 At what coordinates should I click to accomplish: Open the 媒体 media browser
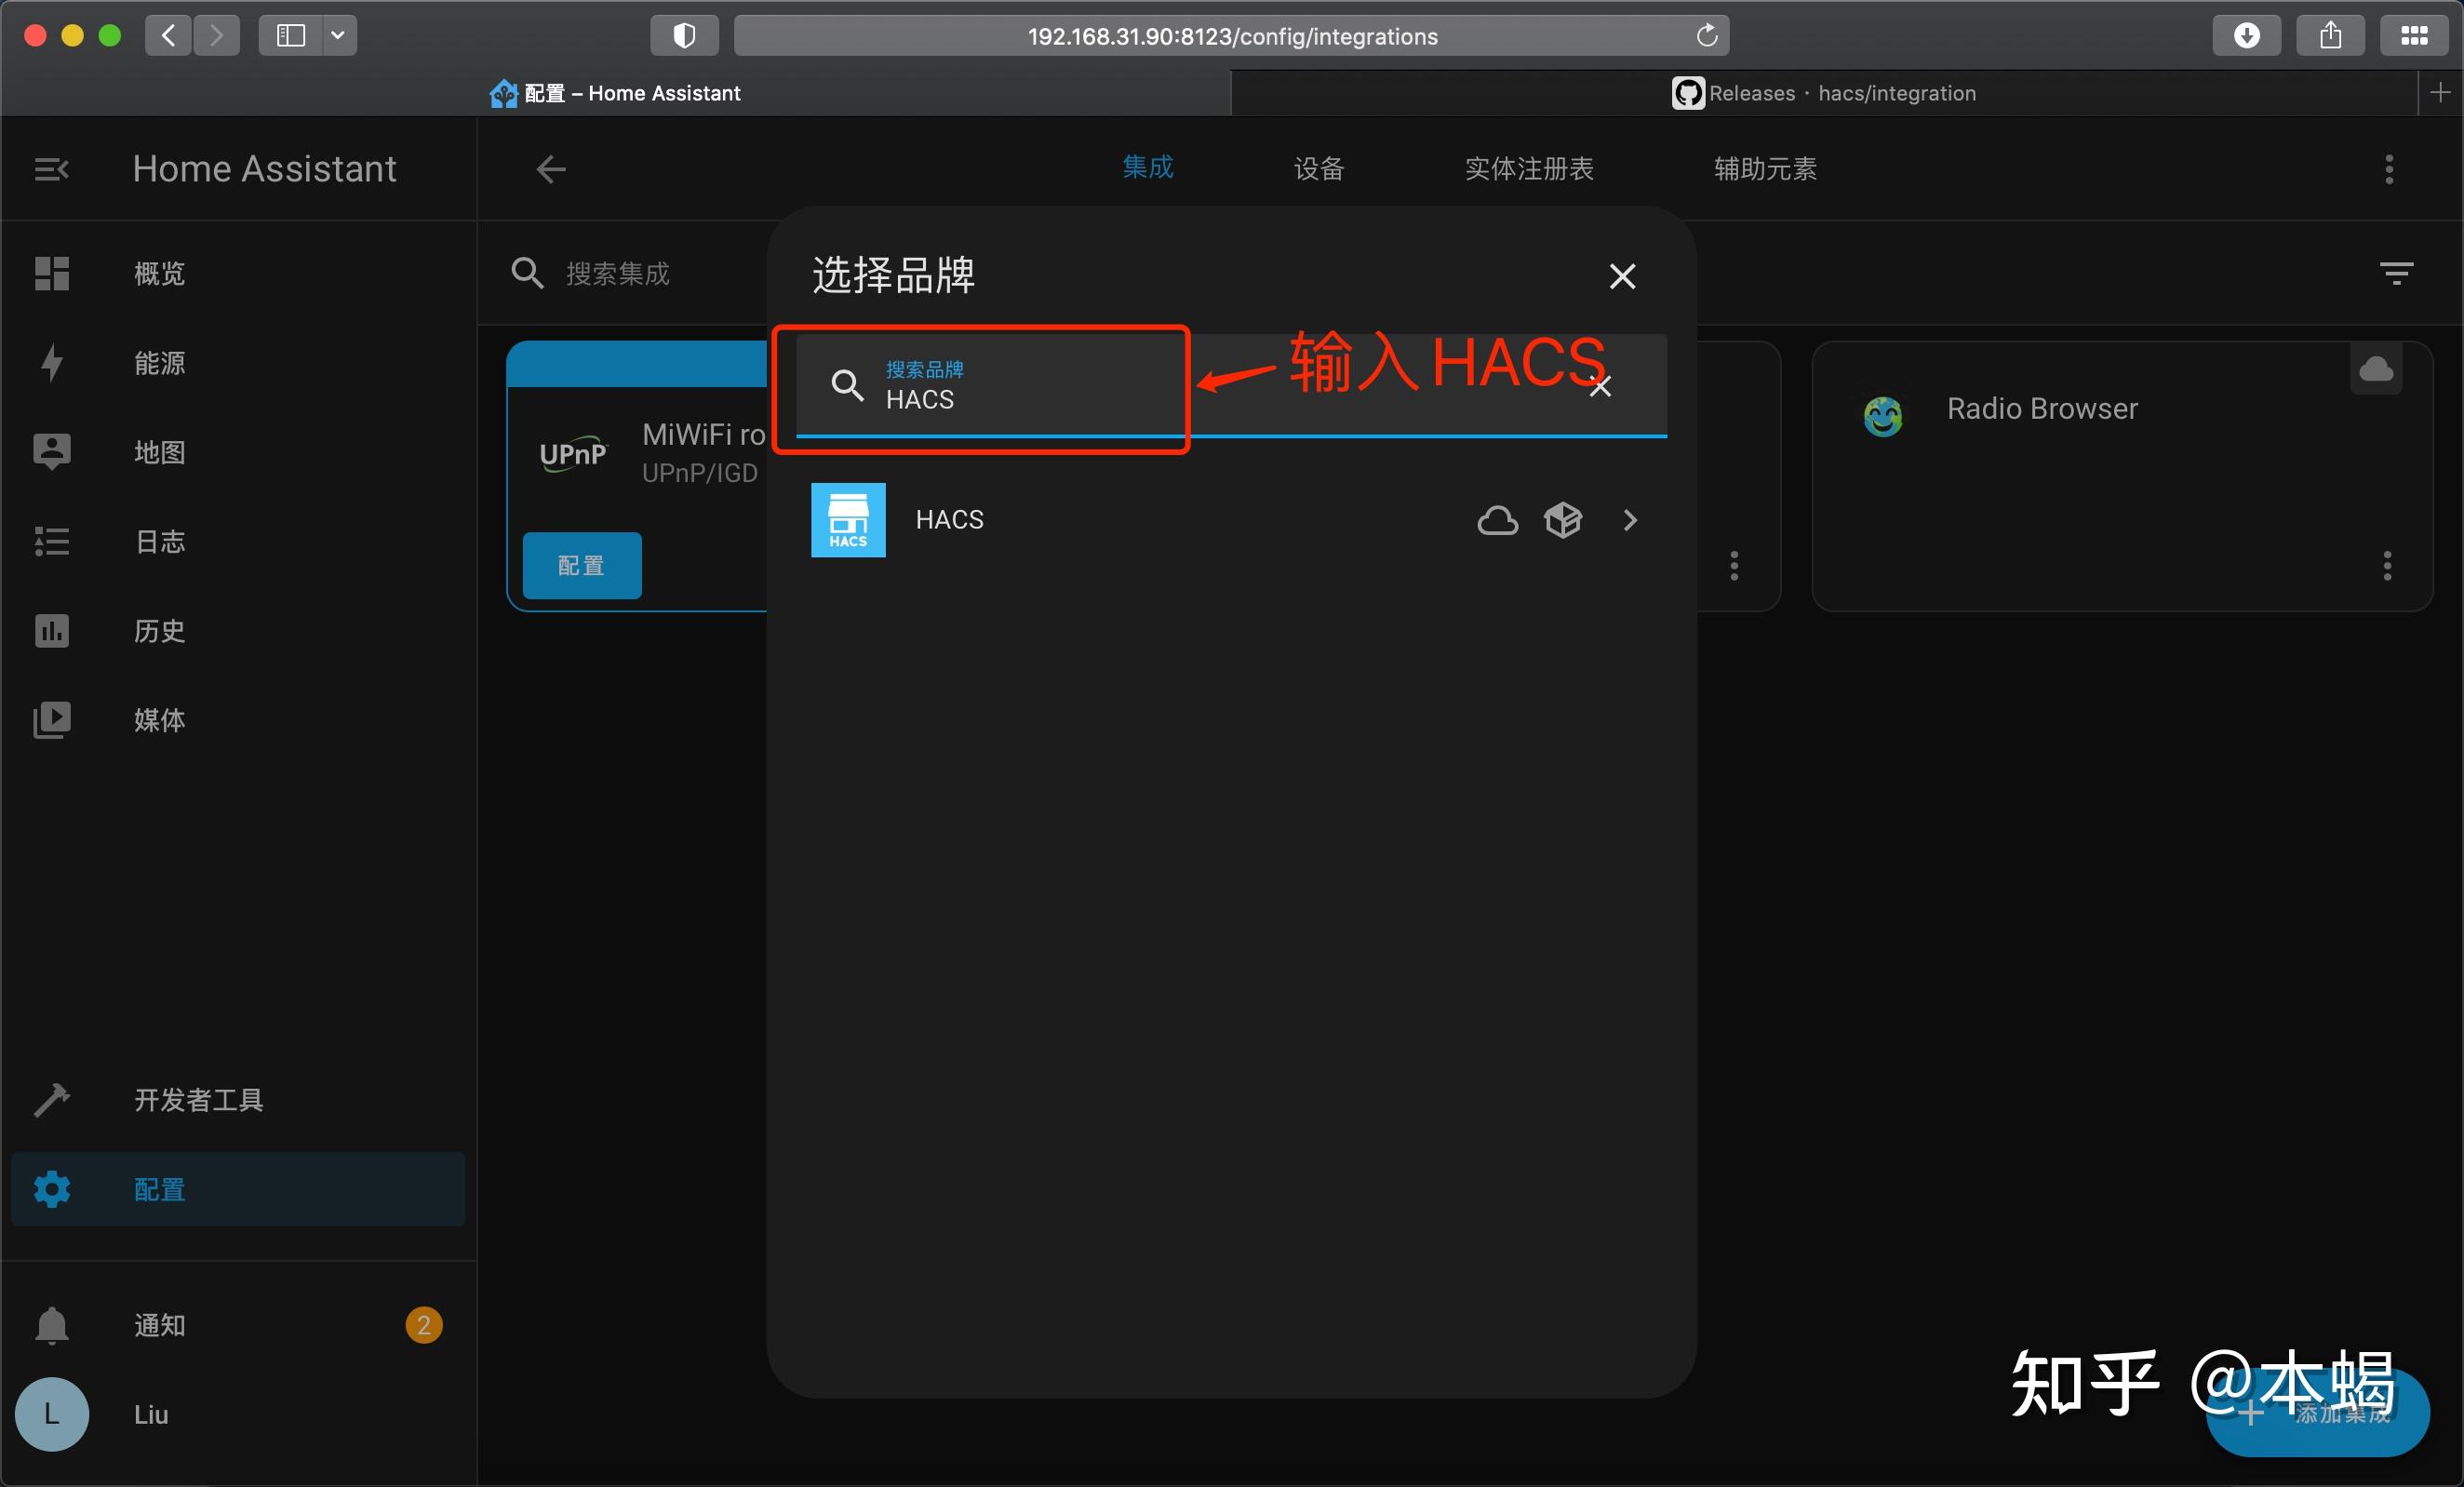point(158,720)
